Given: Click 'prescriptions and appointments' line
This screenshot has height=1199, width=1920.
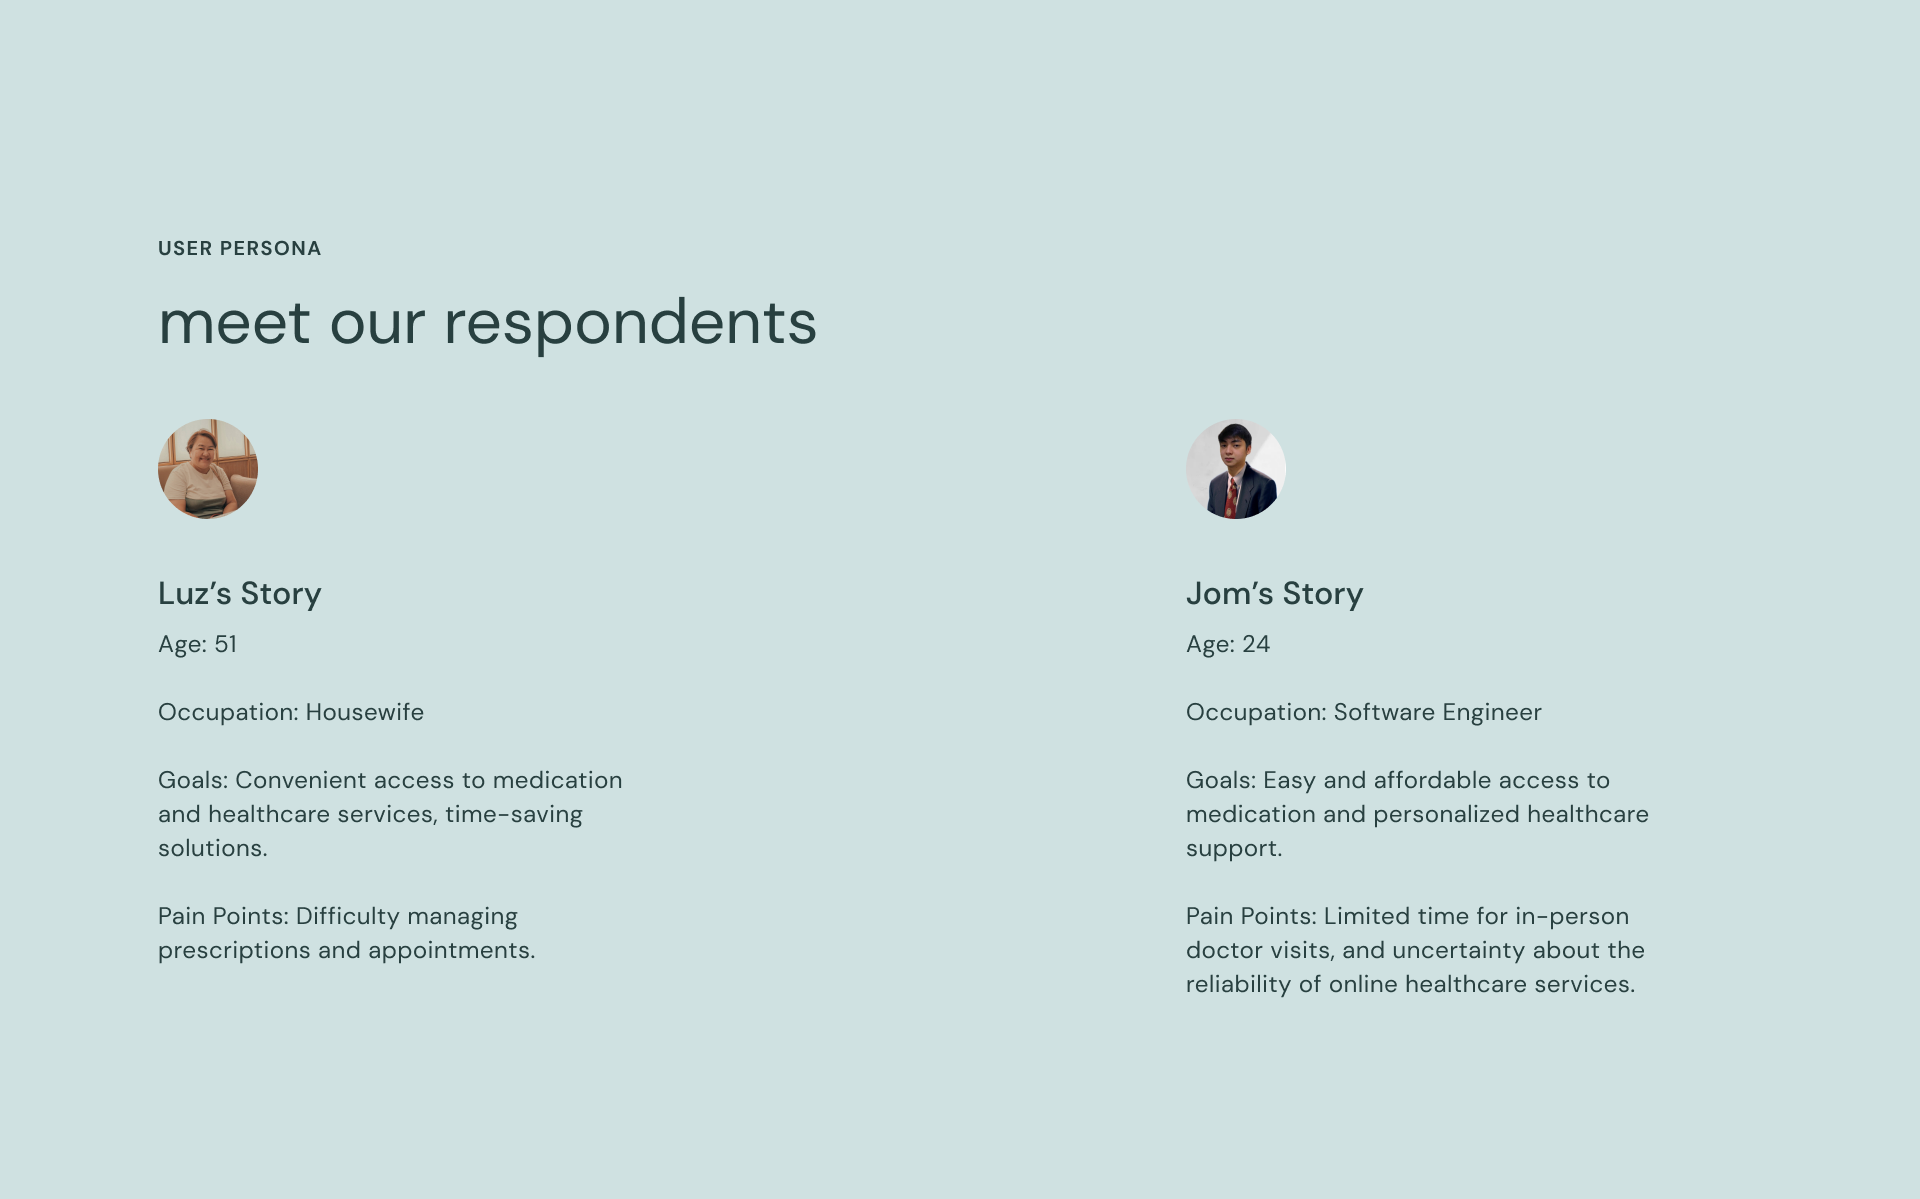Looking at the screenshot, I should click(x=347, y=950).
